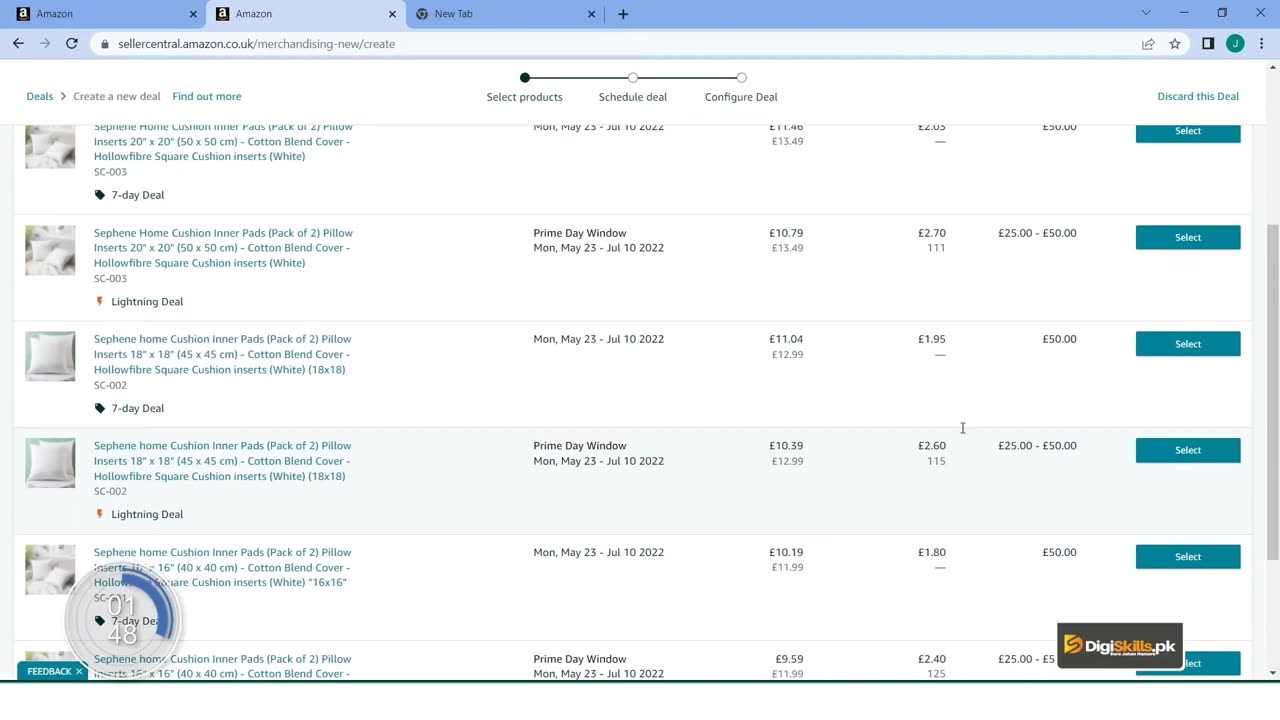Open a new browser tab with the plus icon
Viewport: 1280px width, 720px height.
pyautogui.click(x=623, y=14)
